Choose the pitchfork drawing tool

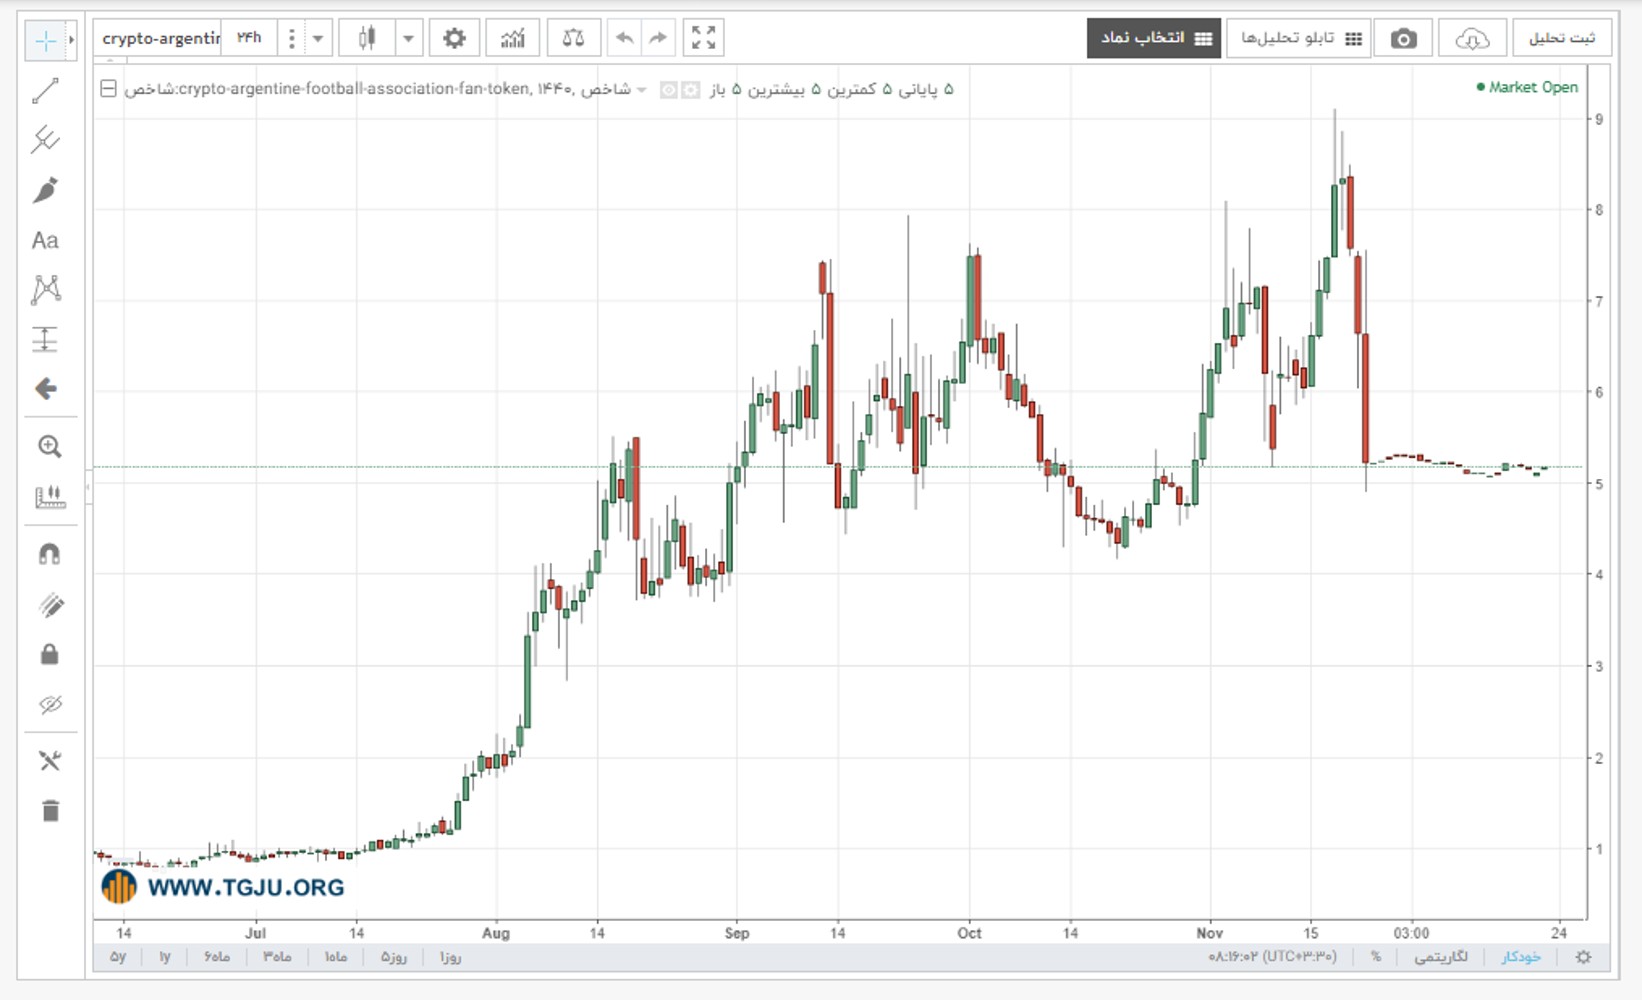pyautogui.click(x=45, y=140)
